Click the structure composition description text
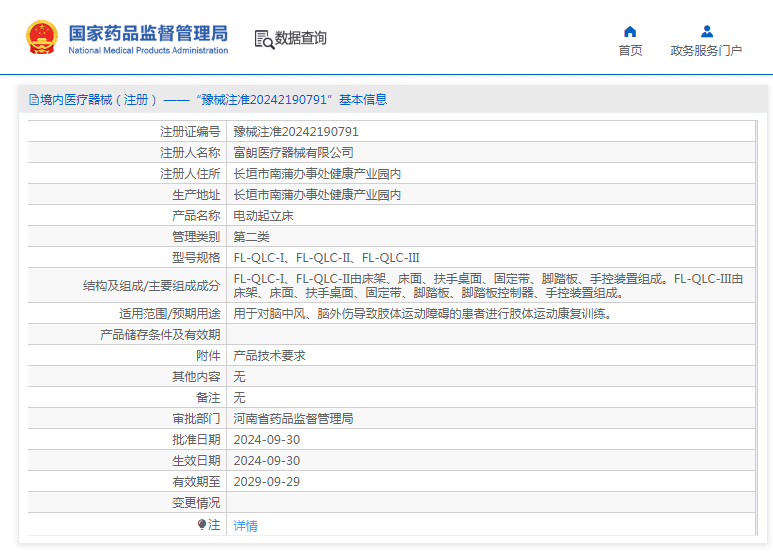The image size is (773, 557). point(488,286)
